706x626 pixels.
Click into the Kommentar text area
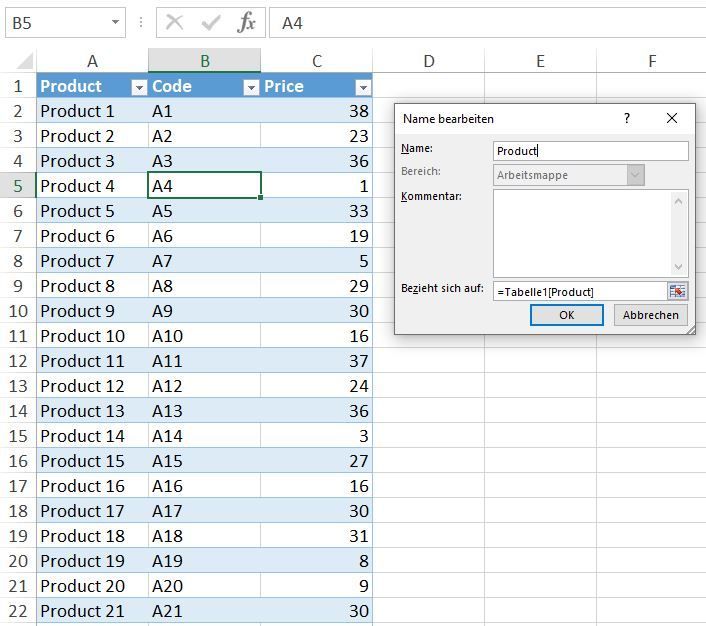coord(582,233)
